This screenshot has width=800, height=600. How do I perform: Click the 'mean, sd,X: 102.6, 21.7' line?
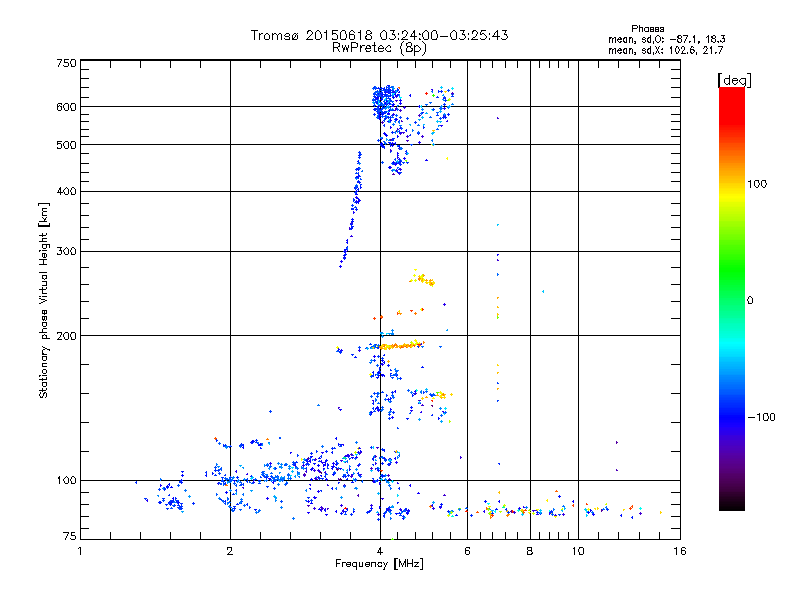(665, 50)
